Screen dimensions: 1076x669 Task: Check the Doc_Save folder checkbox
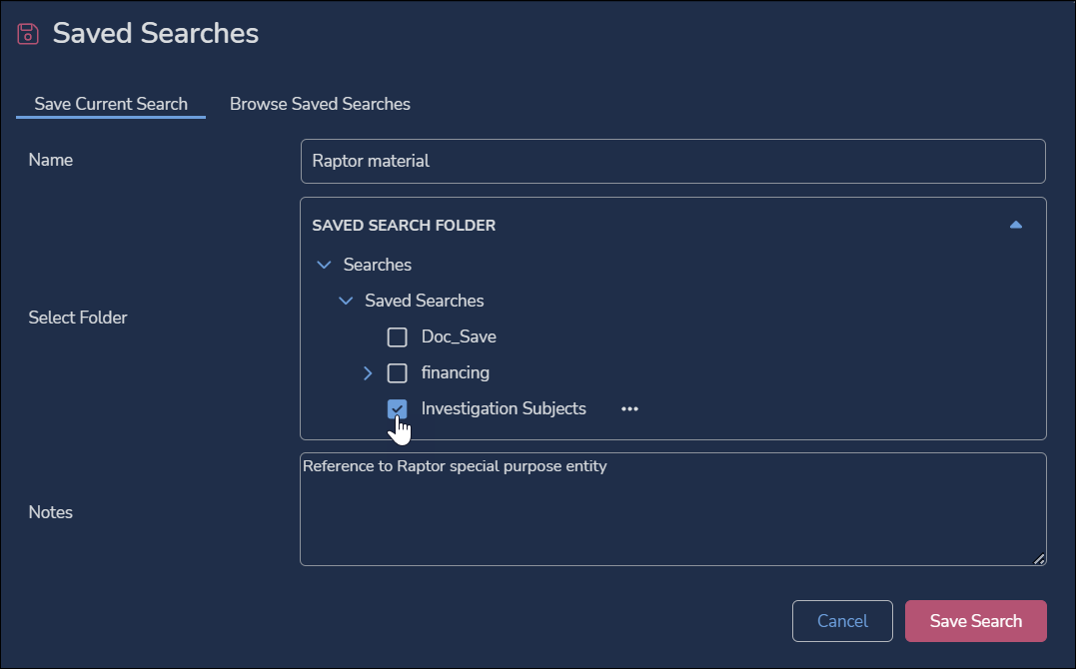(397, 337)
